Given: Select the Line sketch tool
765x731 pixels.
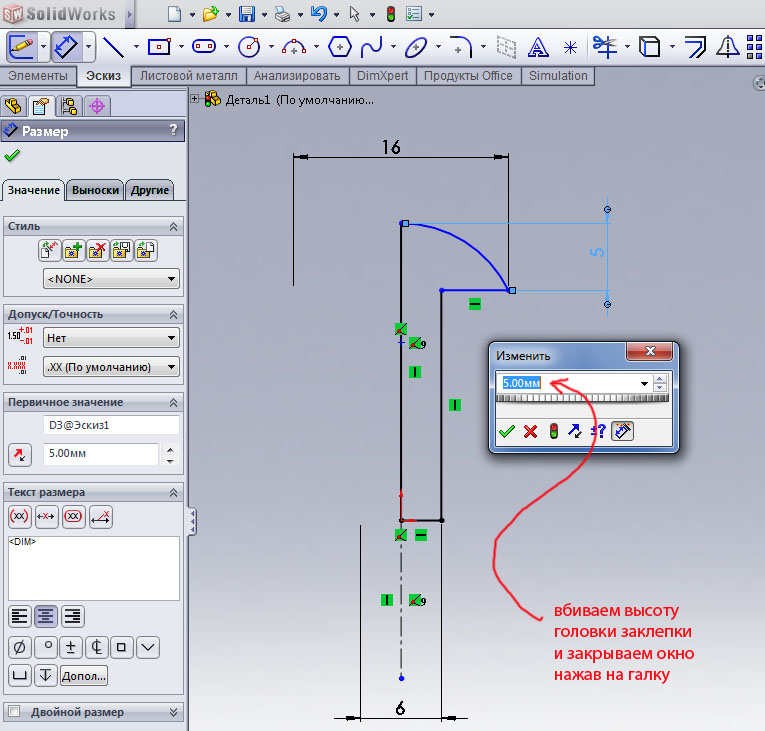Looking at the screenshot, I should (112, 46).
